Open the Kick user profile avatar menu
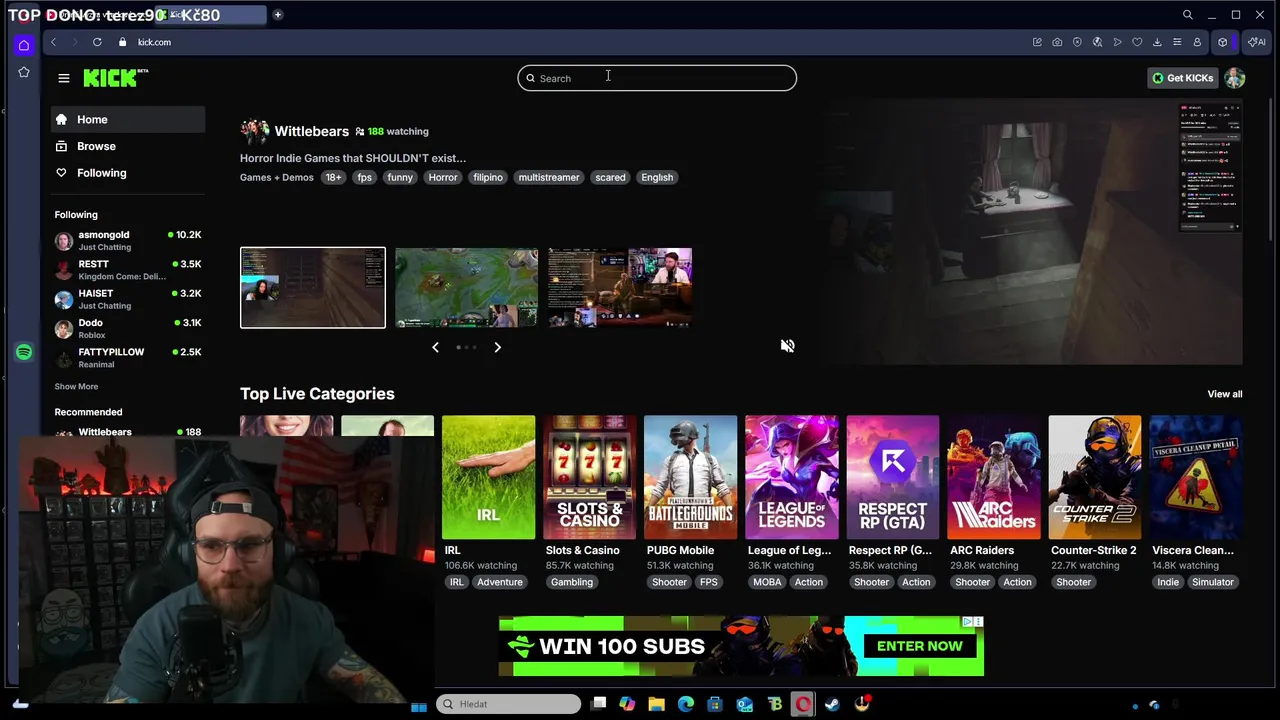 [1235, 78]
